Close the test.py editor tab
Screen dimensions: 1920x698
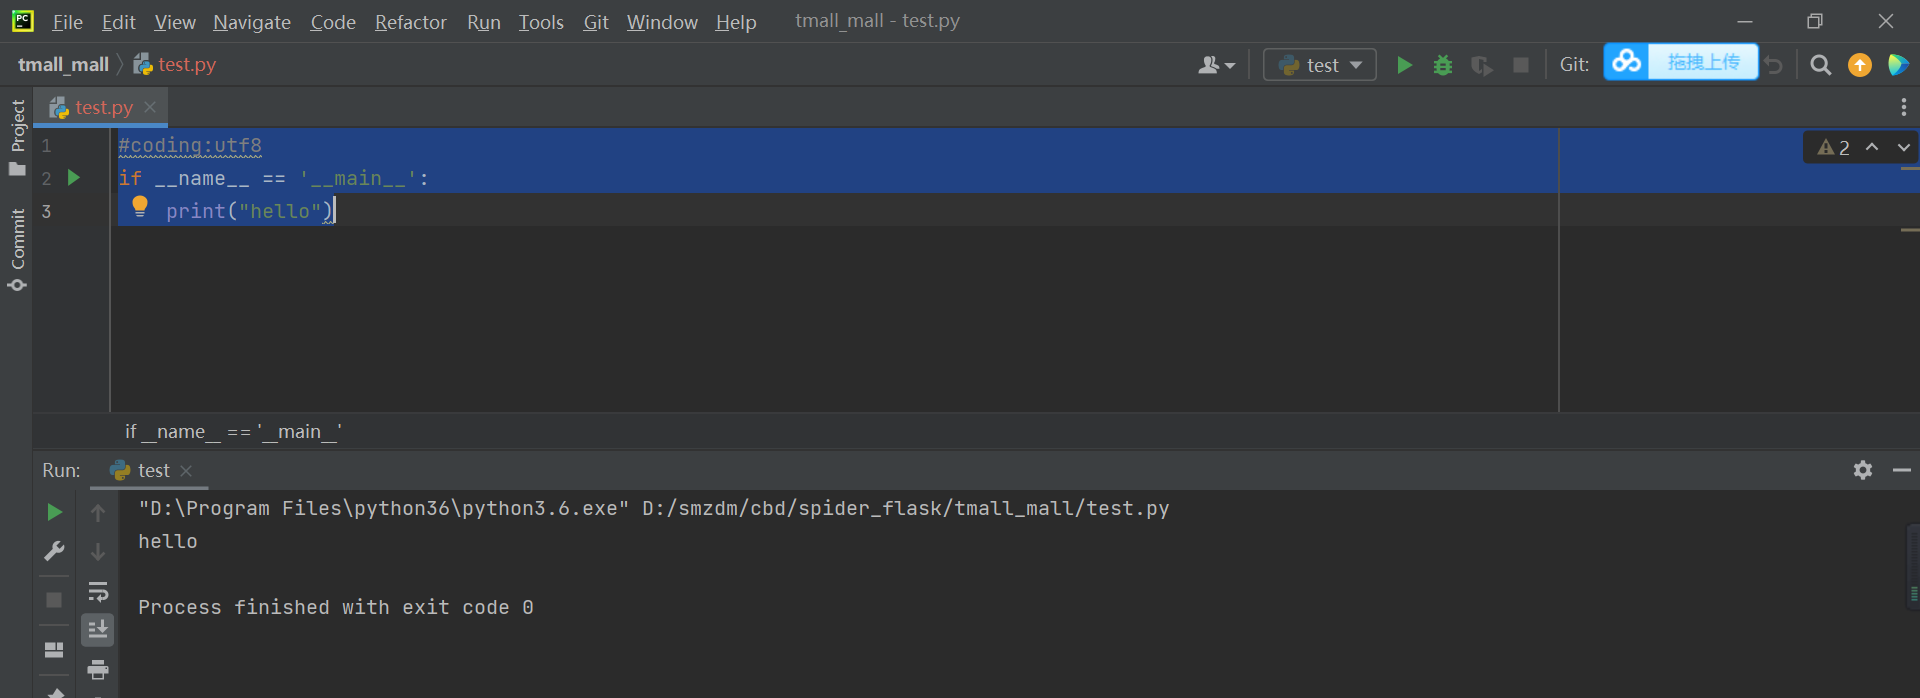(x=150, y=107)
